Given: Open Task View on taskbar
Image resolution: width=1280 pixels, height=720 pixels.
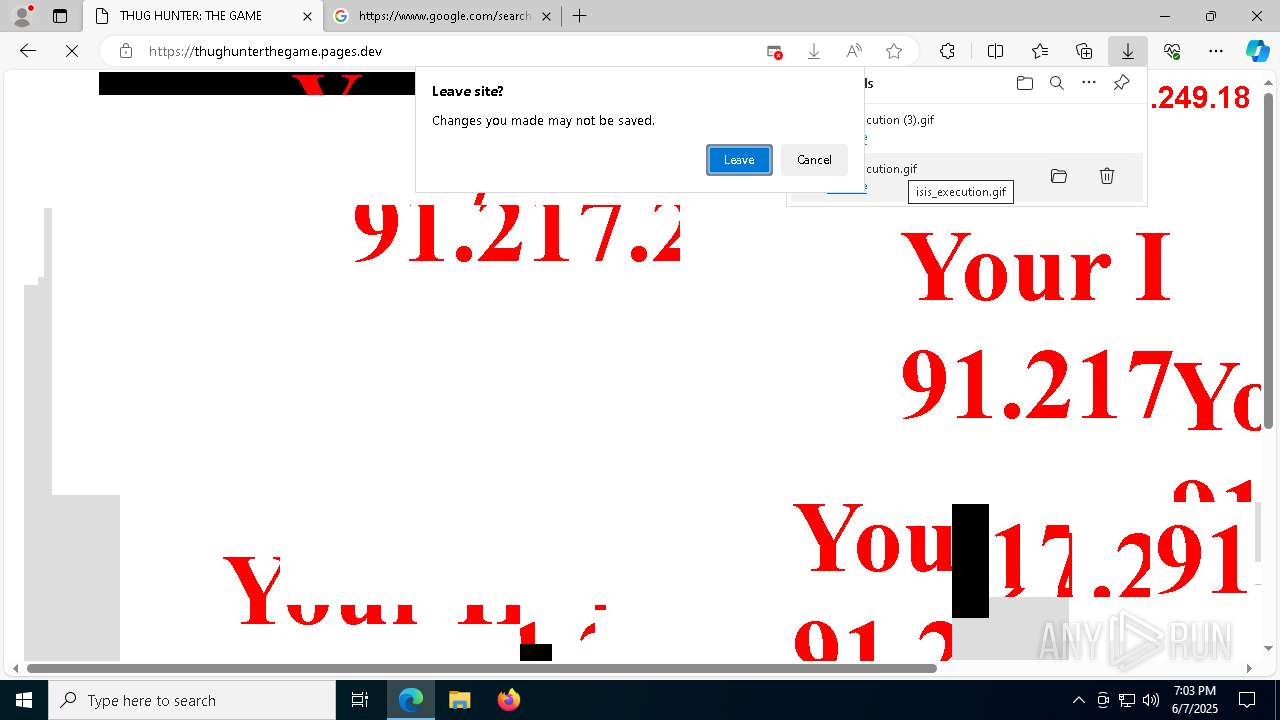Looking at the screenshot, I should click(360, 700).
